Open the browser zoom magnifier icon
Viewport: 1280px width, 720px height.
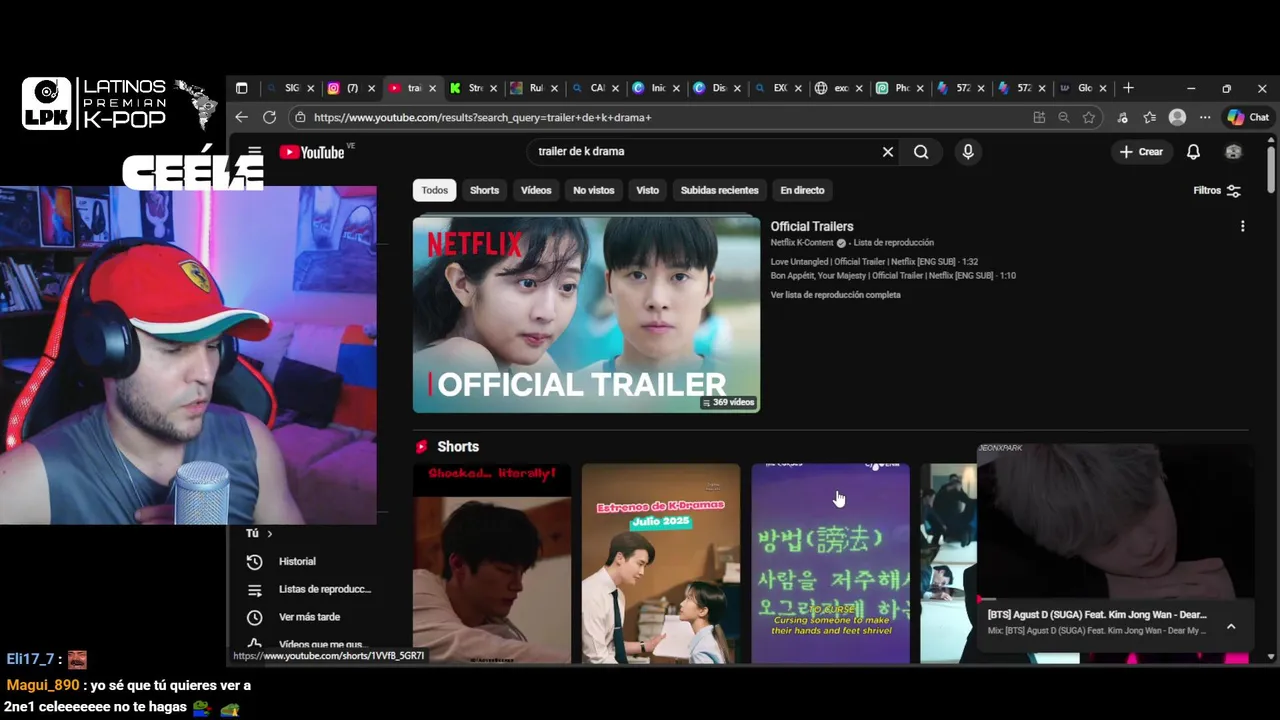tap(1064, 118)
